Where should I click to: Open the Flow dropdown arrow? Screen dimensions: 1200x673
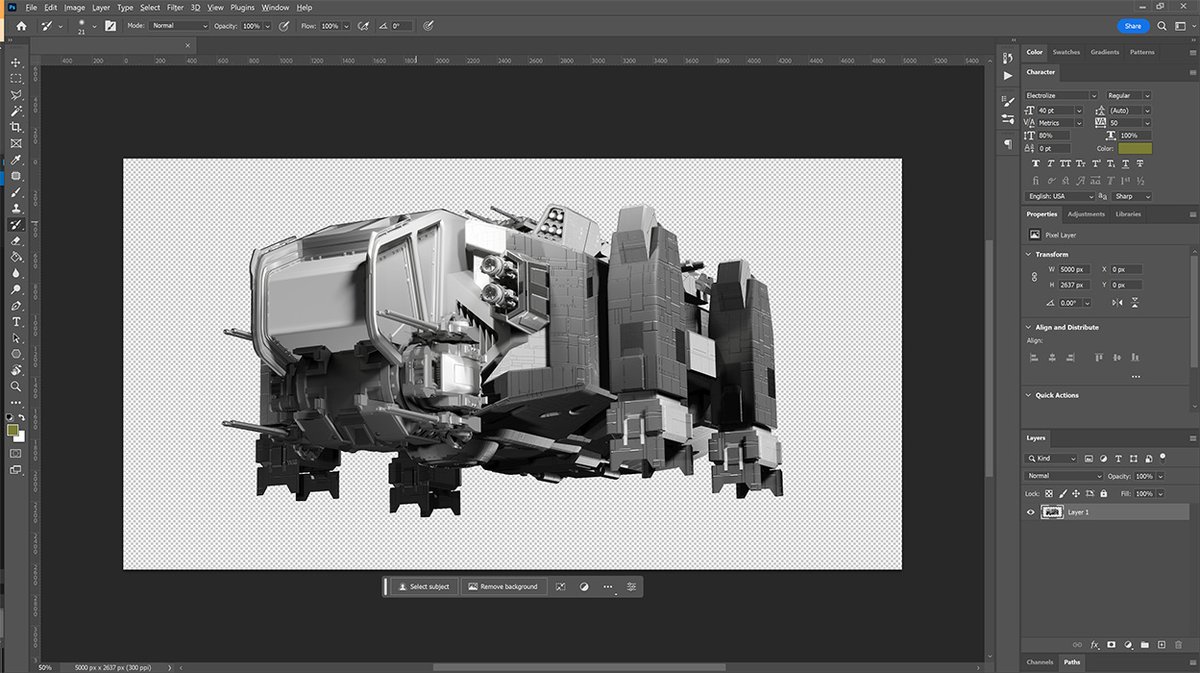pos(347,25)
